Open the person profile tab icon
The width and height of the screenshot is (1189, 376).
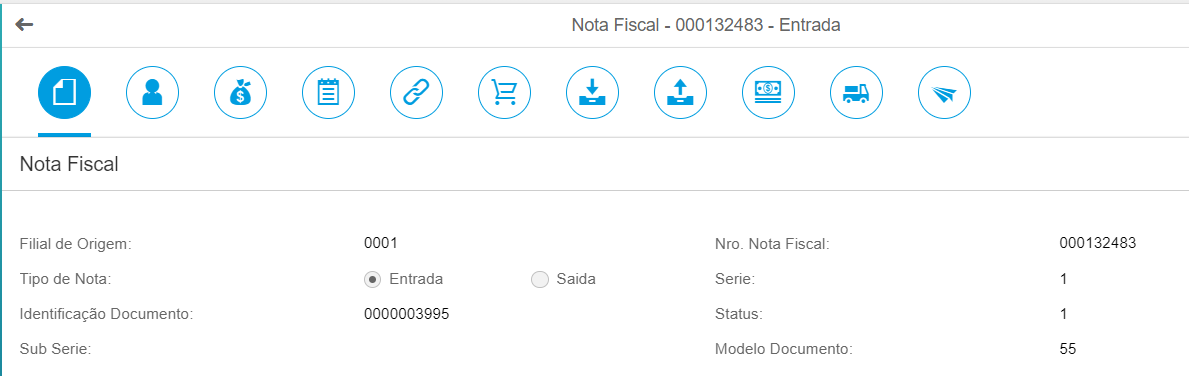(152, 92)
